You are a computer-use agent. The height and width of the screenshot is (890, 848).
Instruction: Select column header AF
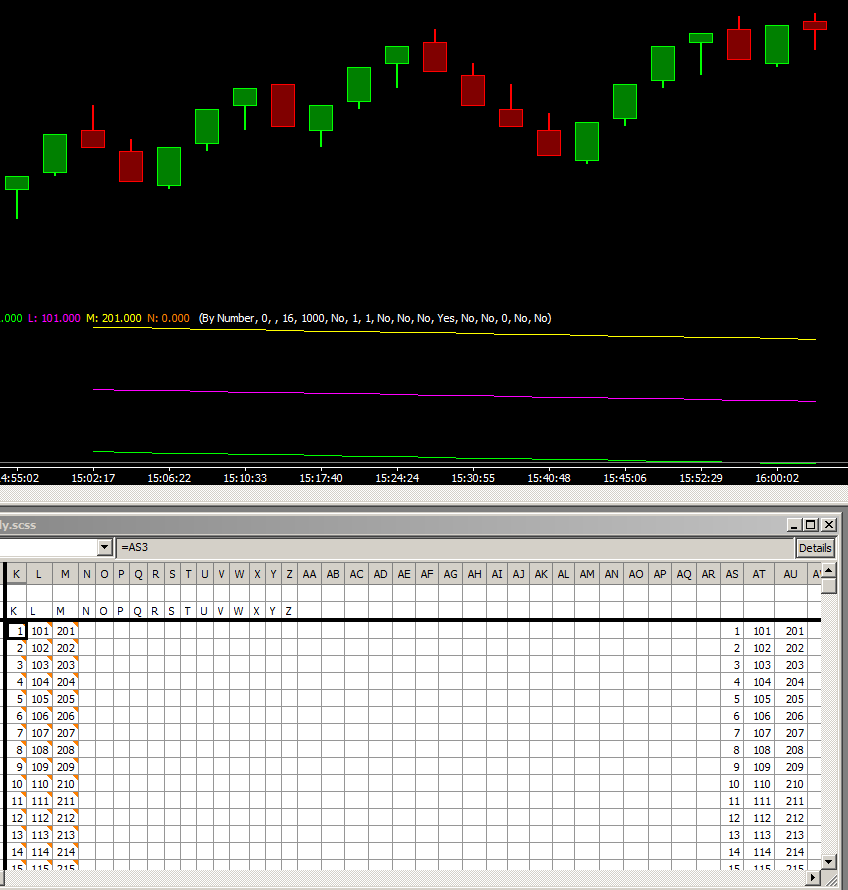click(427, 574)
